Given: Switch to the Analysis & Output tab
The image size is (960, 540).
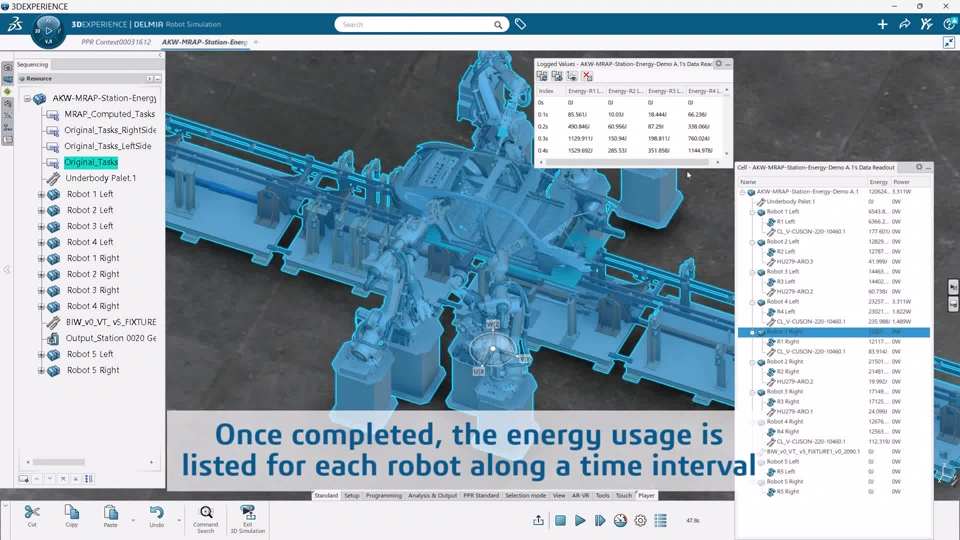Looking at the screenshot, I should [432, 495].
